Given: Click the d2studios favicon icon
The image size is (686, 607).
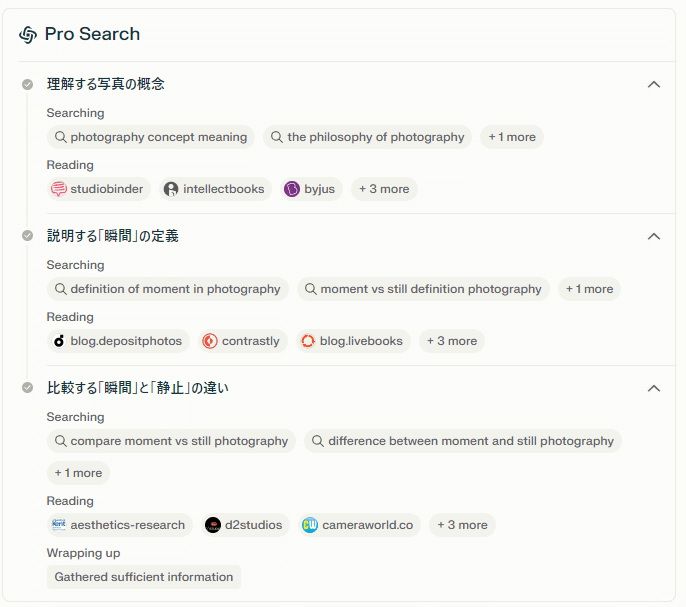Looking at the screenshot, I should tap(213, 525).
